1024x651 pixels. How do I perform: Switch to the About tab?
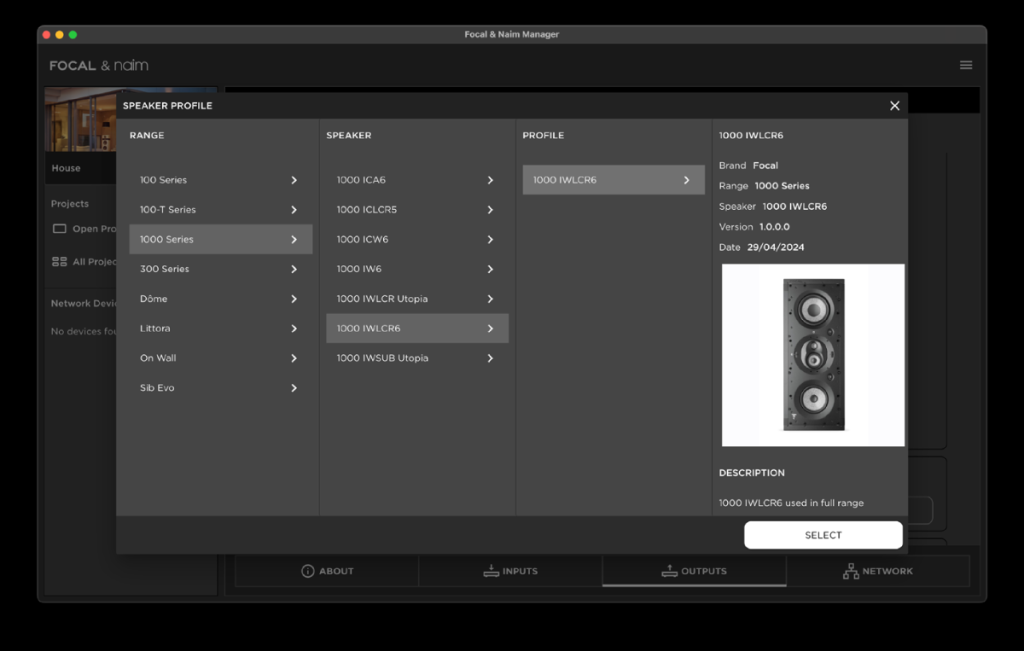327,571
